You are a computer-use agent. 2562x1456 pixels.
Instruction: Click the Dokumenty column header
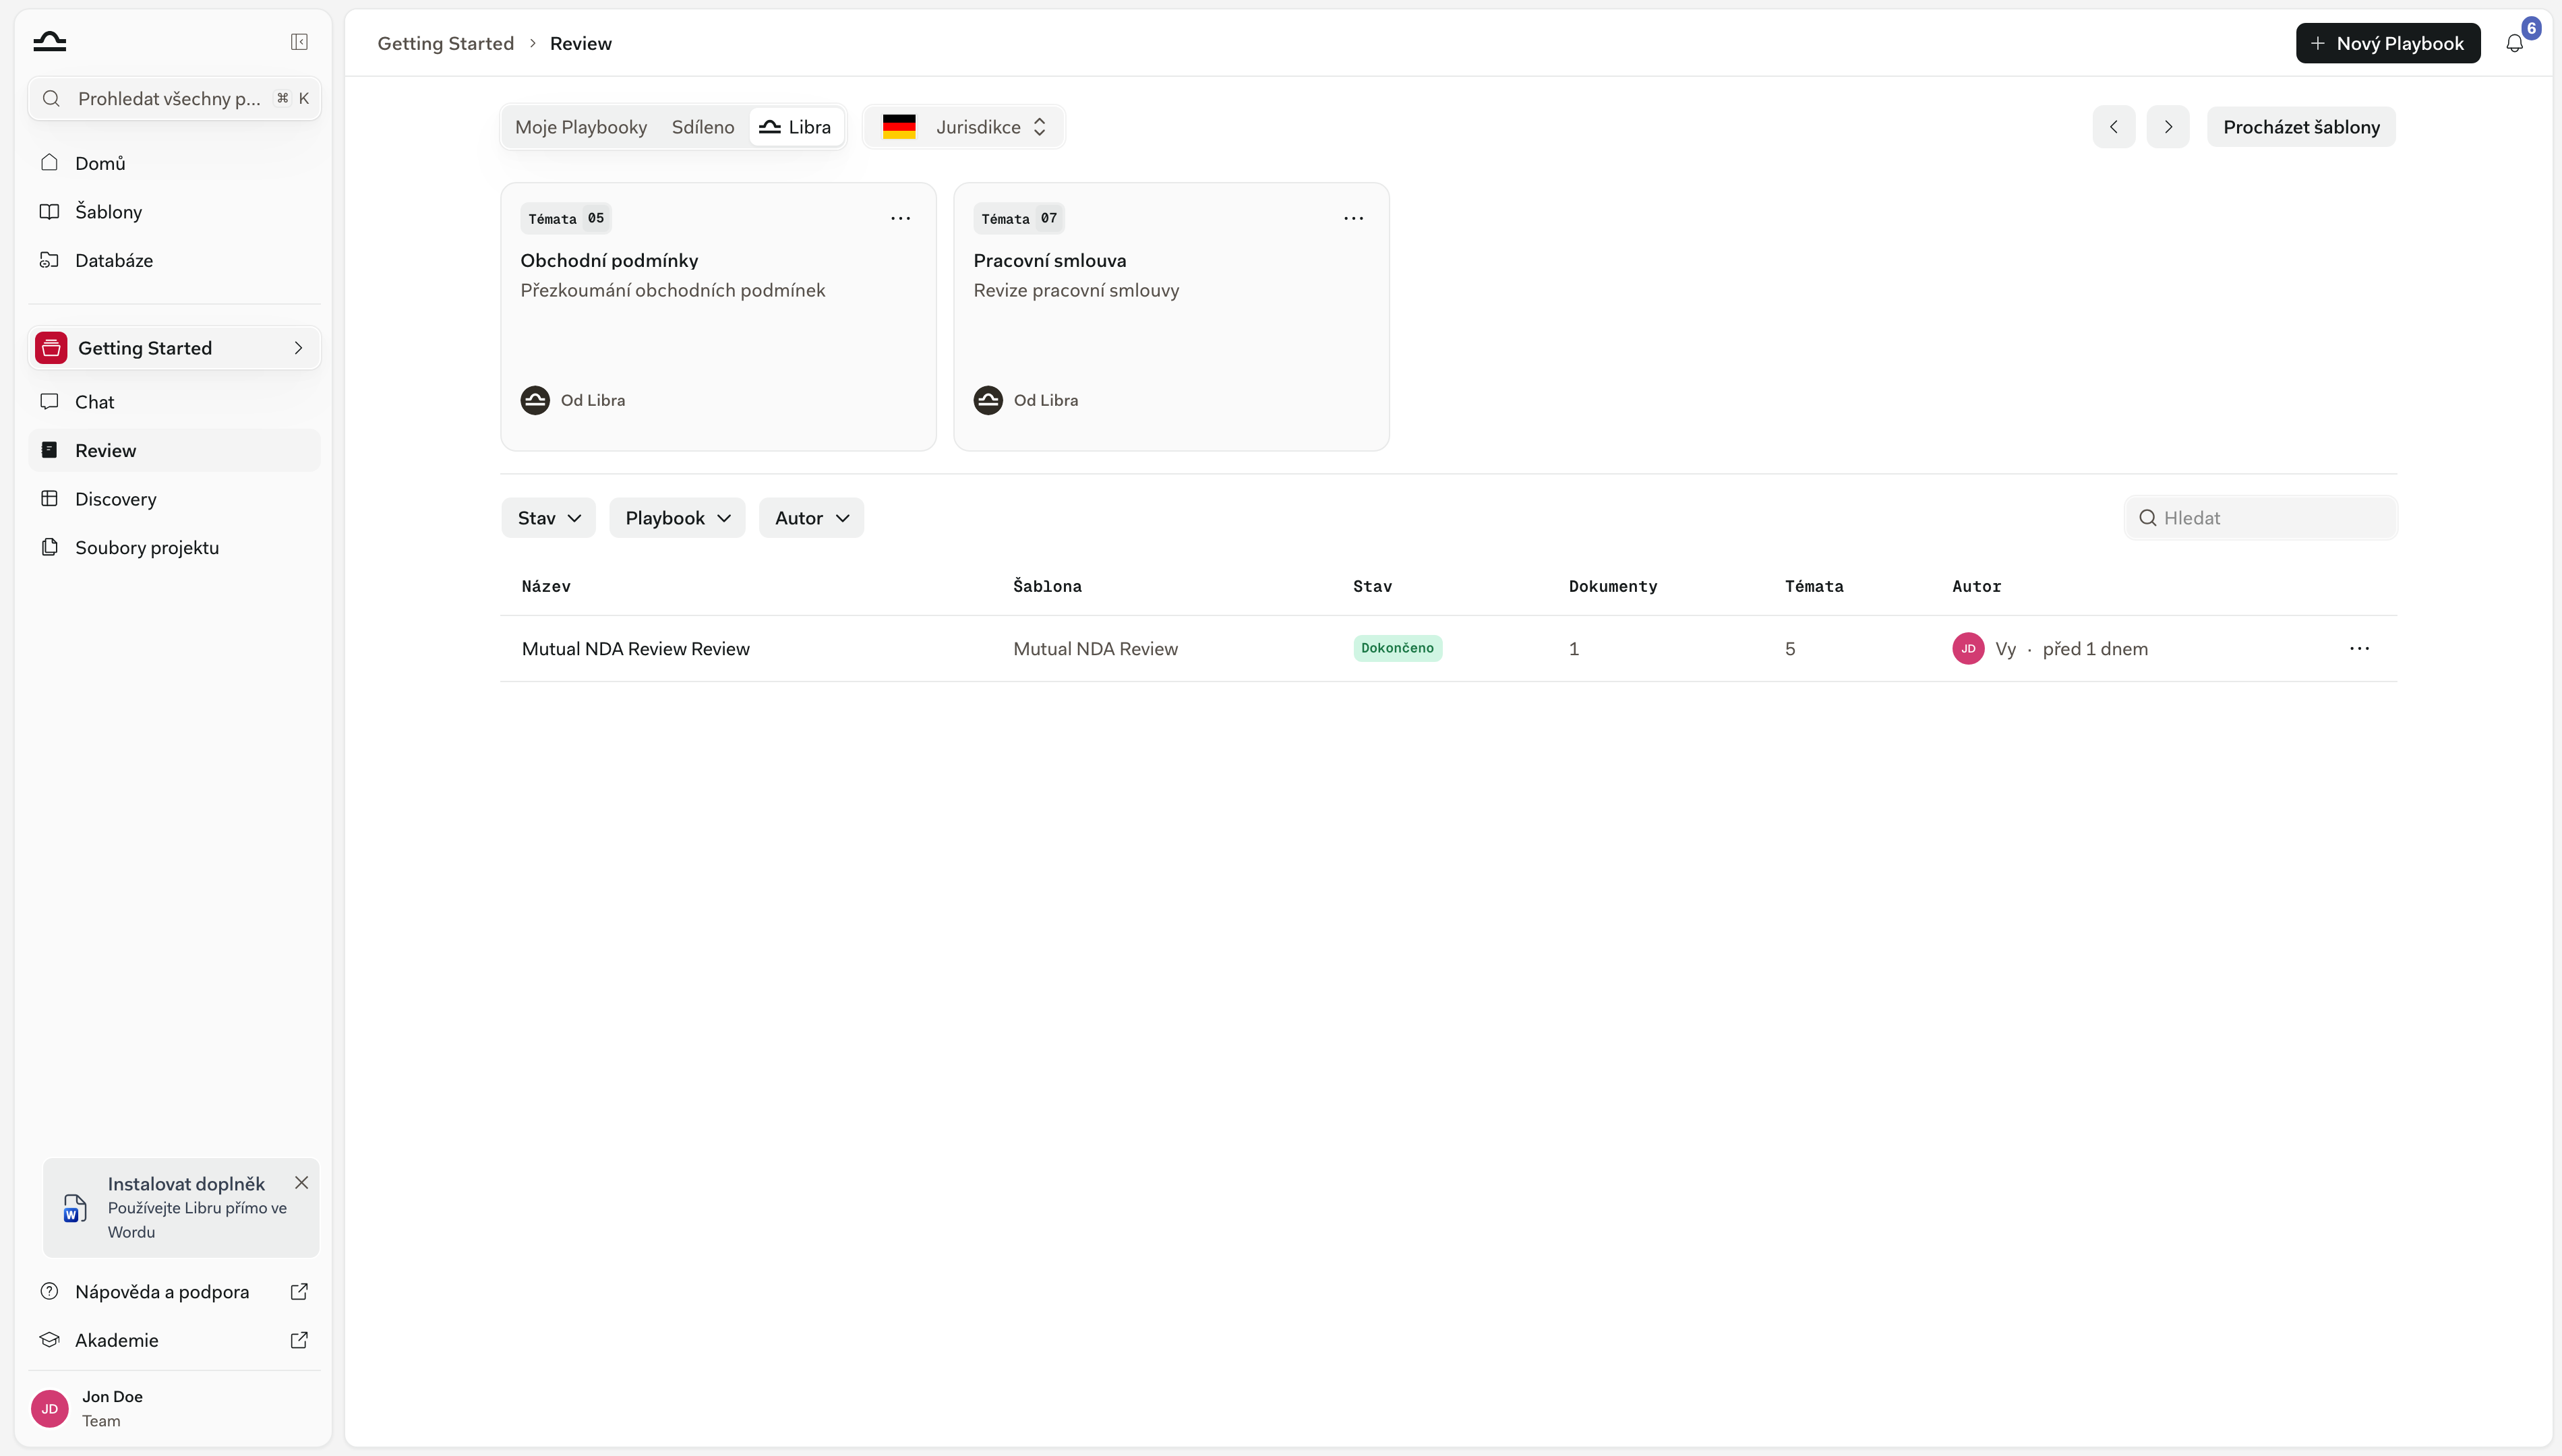[1612, 586]
